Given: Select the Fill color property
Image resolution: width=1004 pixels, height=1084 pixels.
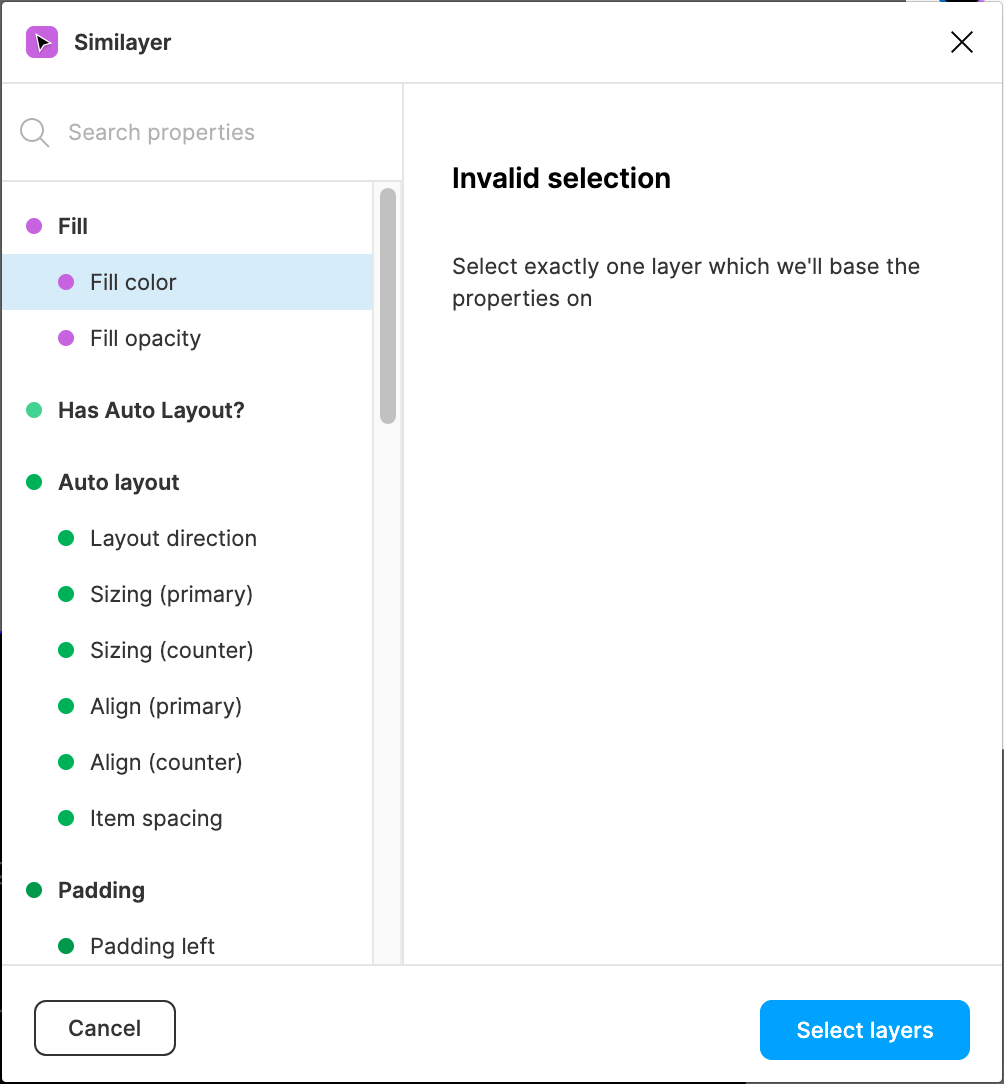Looking at the screenshot, I should pos(133,282).
